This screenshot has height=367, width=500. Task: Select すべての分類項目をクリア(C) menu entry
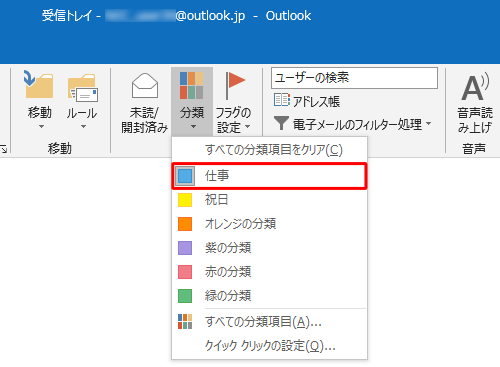pyautogui.click(x=269, y=150)
